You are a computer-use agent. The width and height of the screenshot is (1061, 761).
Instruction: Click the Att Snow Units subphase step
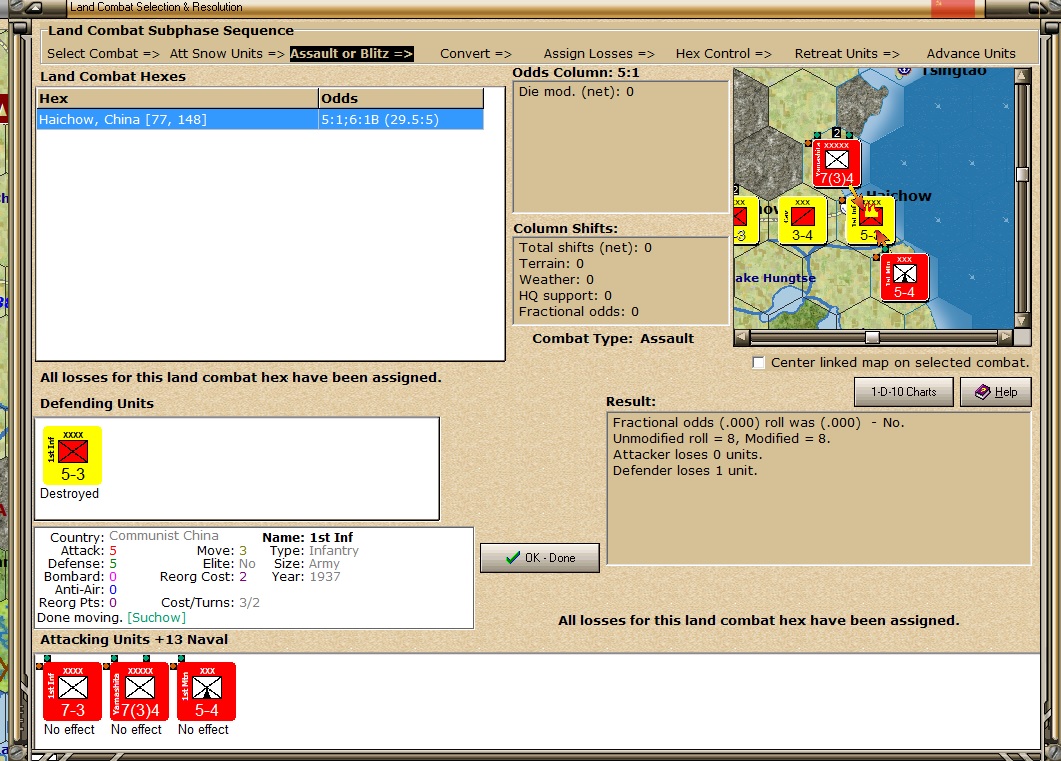click(227, 53)
